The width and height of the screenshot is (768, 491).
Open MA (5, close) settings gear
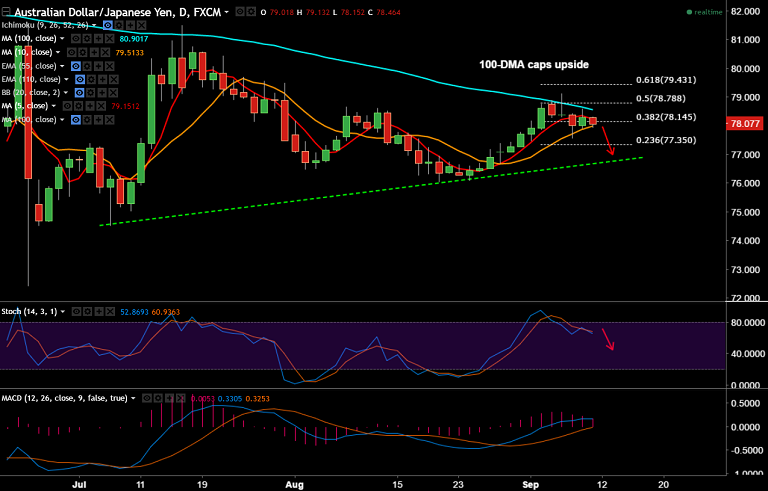pyautogui.click(x=78, y=106)
